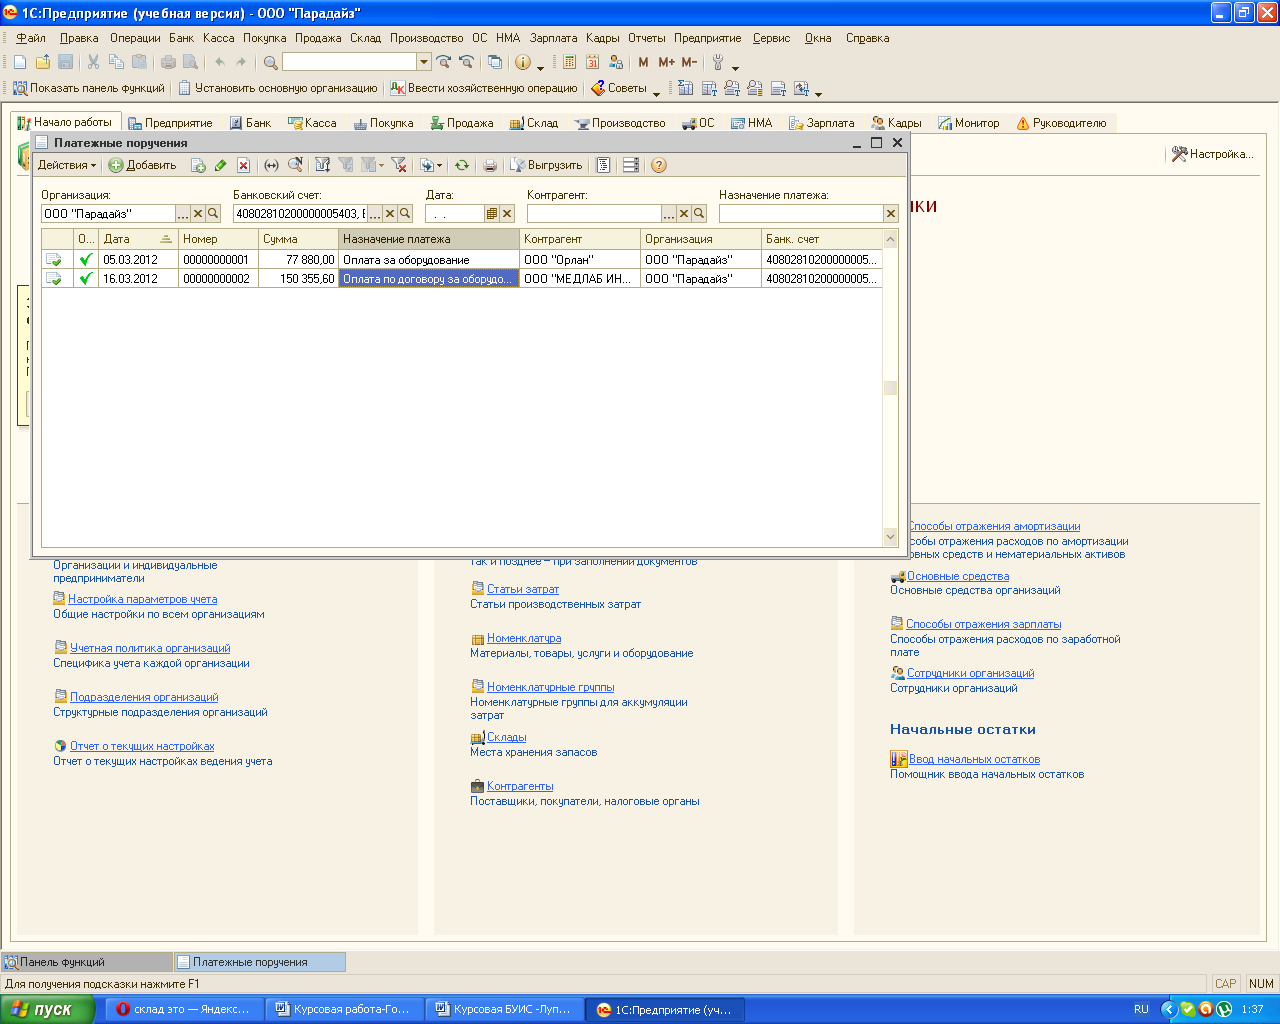Click the Add copy document icon

pos(198,166)
